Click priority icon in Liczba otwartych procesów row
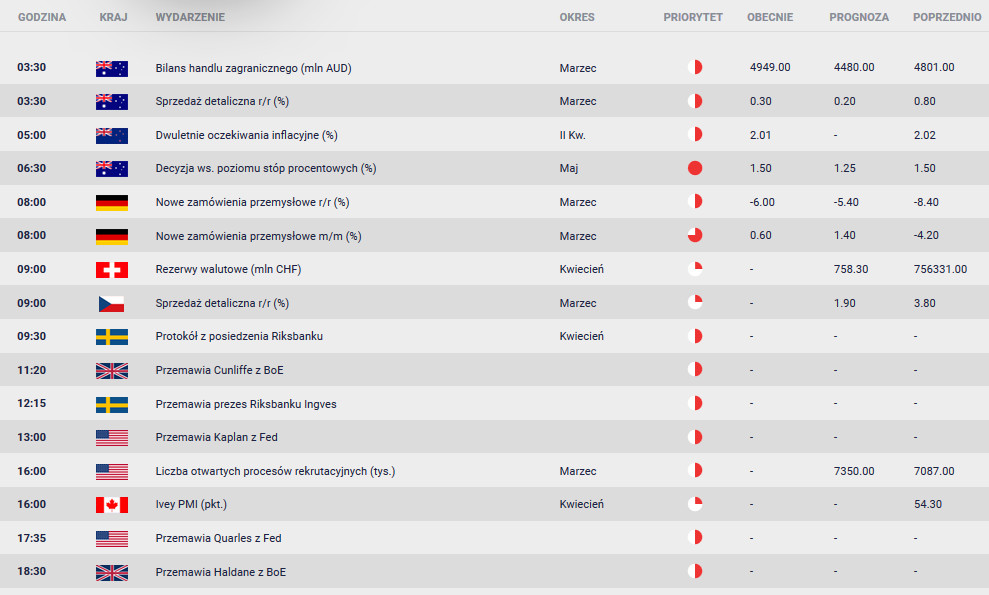The height and width of the screenshot is (595, 989). tap(695, 470)
